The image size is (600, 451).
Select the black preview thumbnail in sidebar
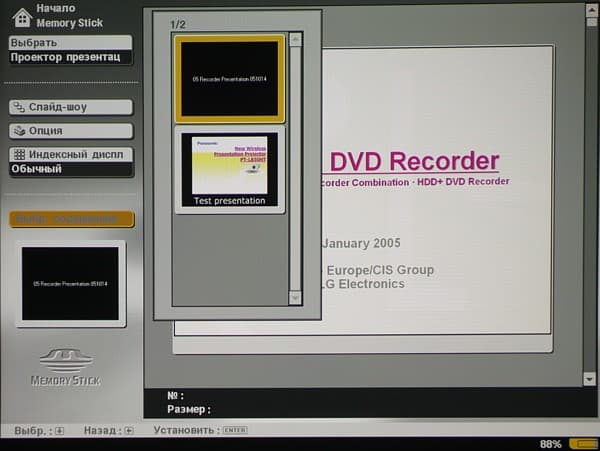(70, 283)
